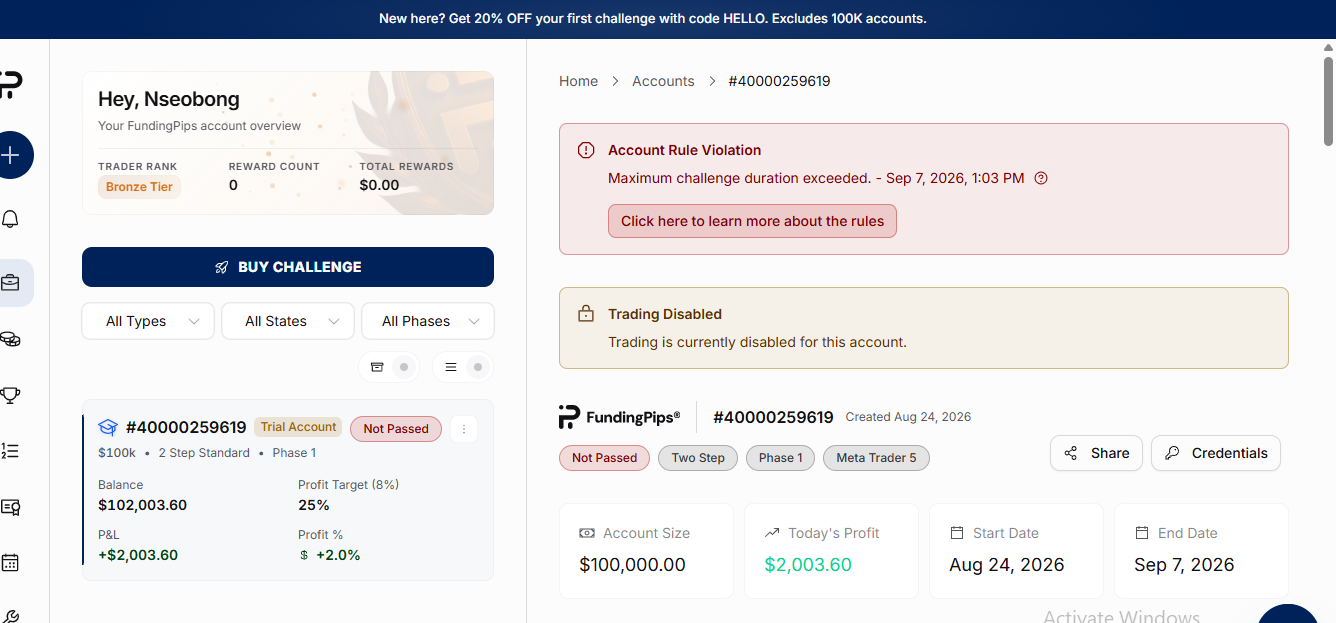The width and height of the screenshot is (1336, 623).
Task: Open the notifications bell in sidebar
Action: 11,219
